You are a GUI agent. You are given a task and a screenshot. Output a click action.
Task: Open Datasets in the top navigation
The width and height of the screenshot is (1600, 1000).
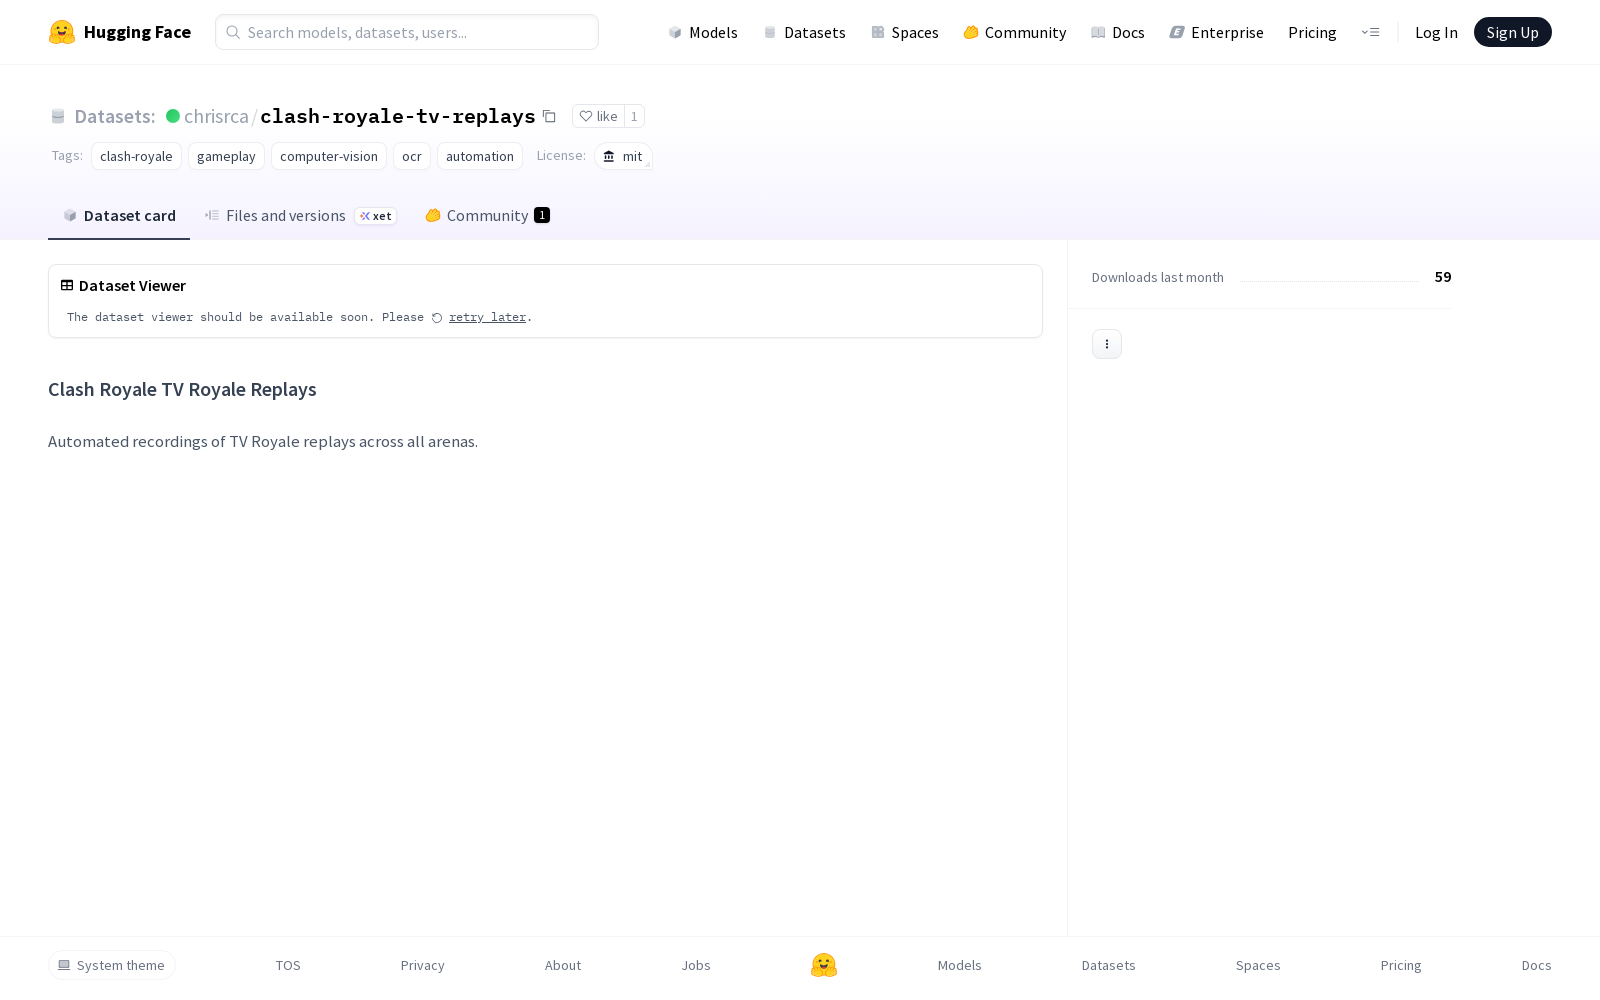click(804, 32)
